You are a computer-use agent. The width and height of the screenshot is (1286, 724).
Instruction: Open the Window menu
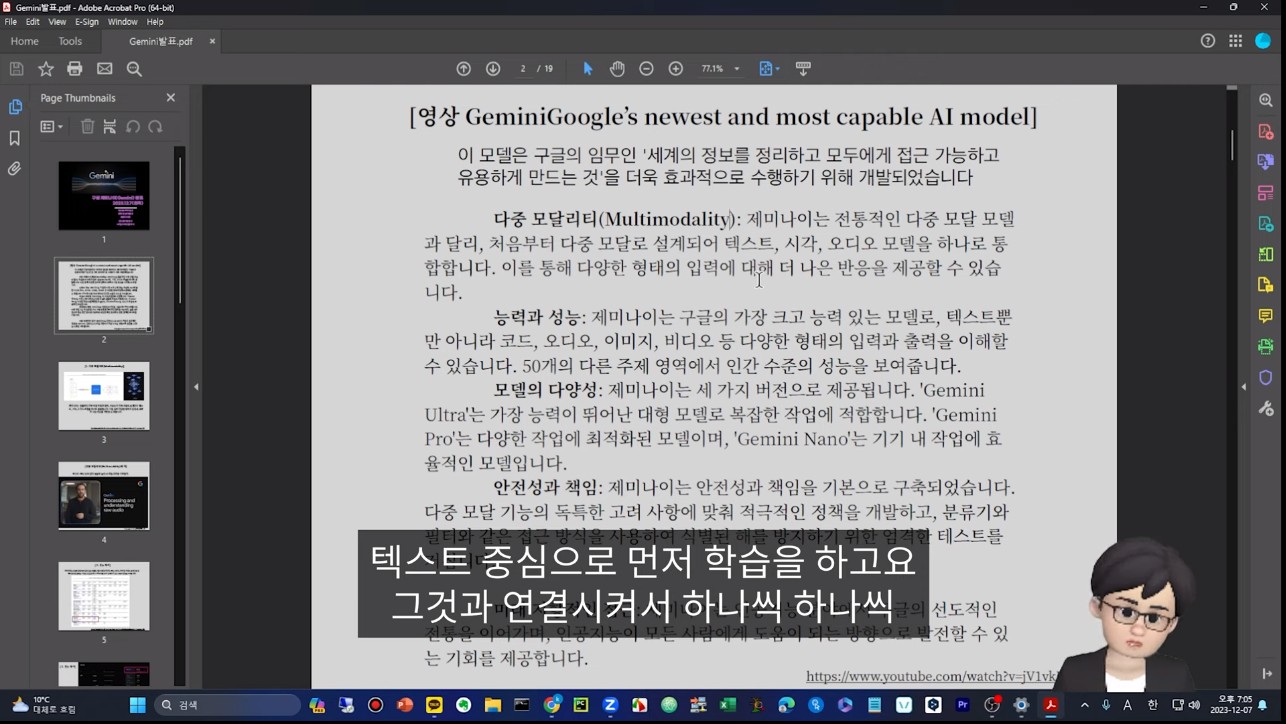click(x=123, y=22)
